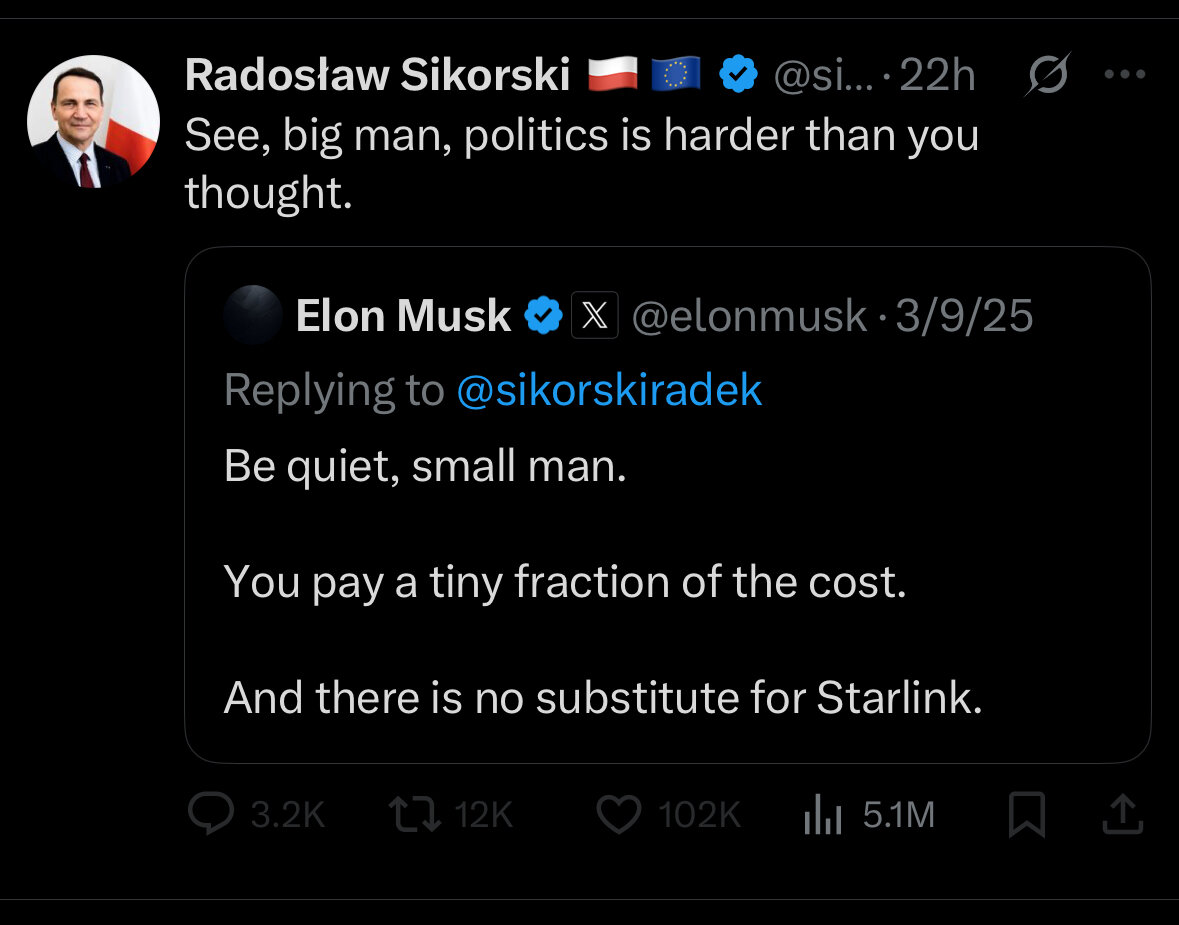Click Elon Musk's blue verified checkmark
This screenshot has height=925, width=1179.
tap(543, 317)
